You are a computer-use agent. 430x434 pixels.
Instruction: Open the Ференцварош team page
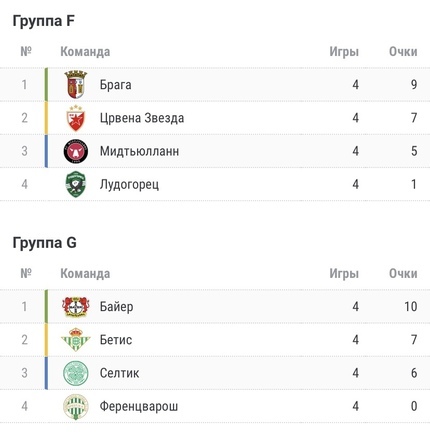139,406
